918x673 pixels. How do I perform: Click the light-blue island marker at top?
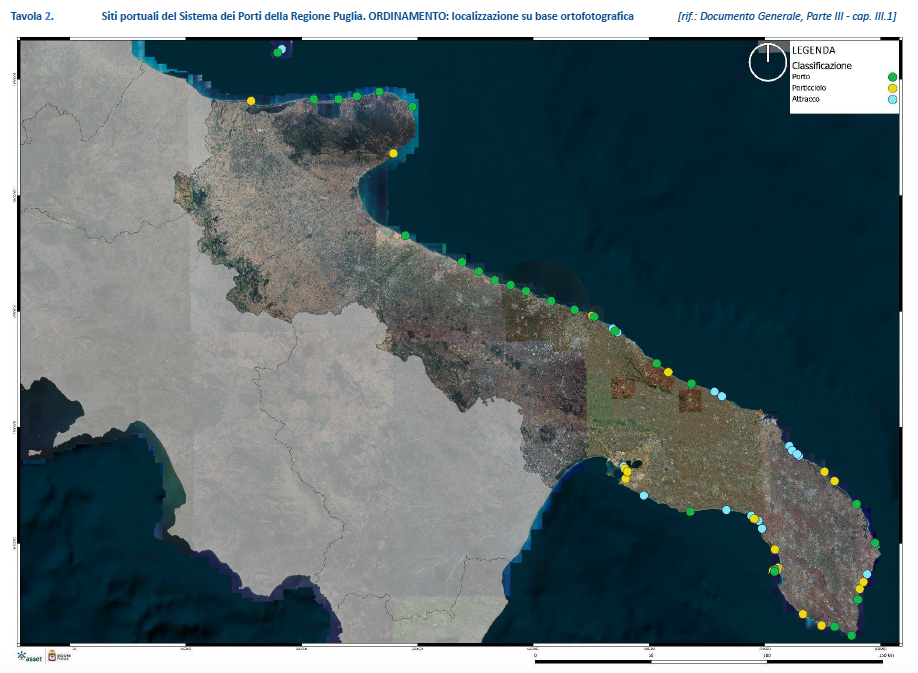tap(282, 49)
